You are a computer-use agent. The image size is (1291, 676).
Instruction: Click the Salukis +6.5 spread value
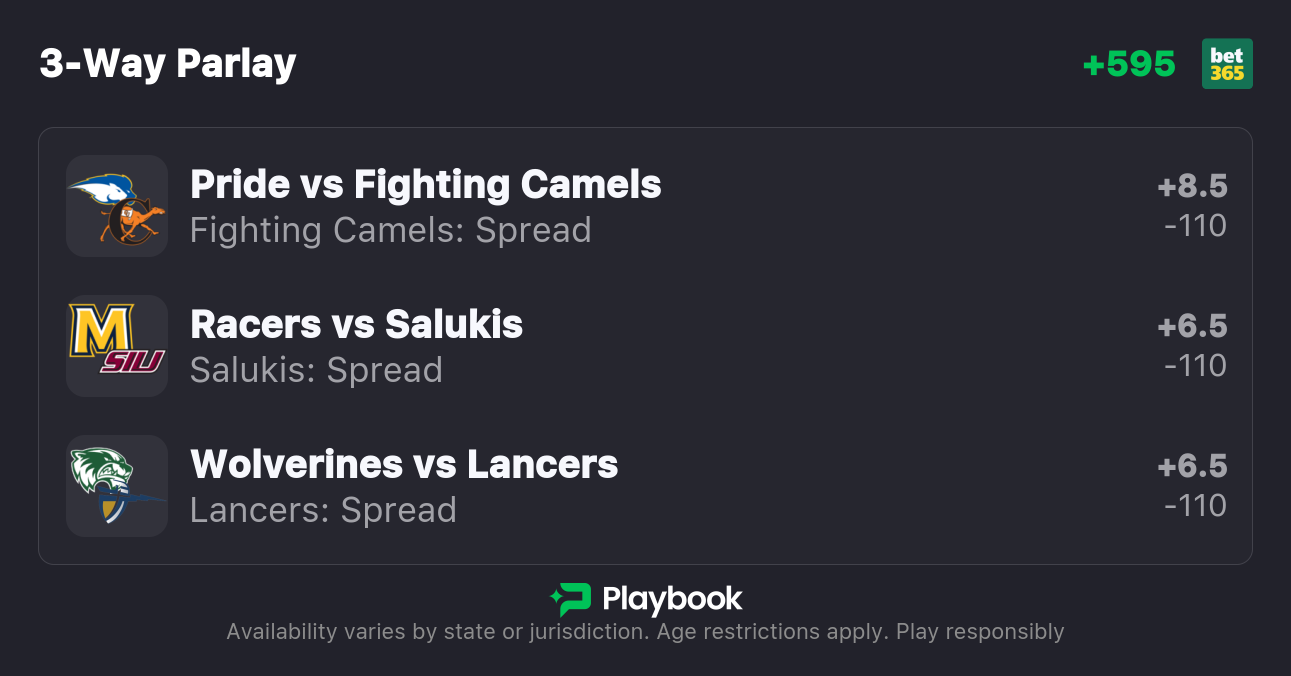click(1192, 327)
